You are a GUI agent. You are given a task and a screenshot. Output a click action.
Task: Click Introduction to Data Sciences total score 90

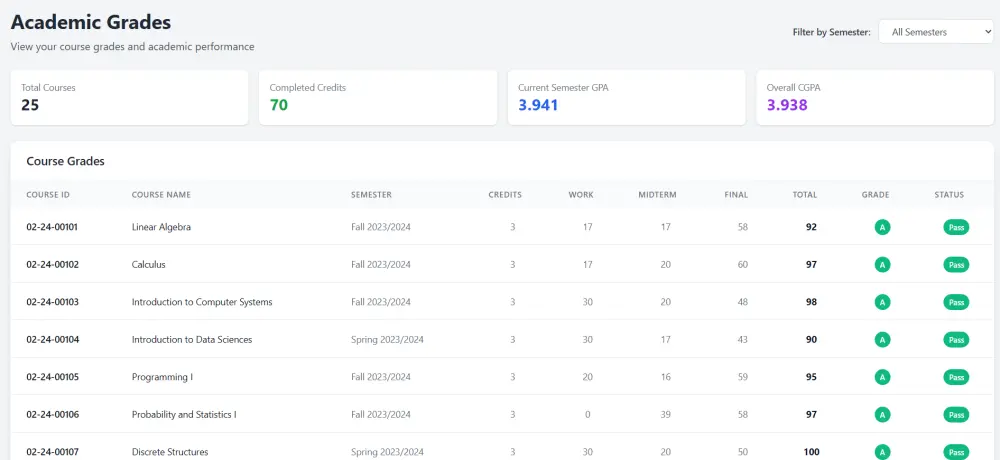(811, 339)
